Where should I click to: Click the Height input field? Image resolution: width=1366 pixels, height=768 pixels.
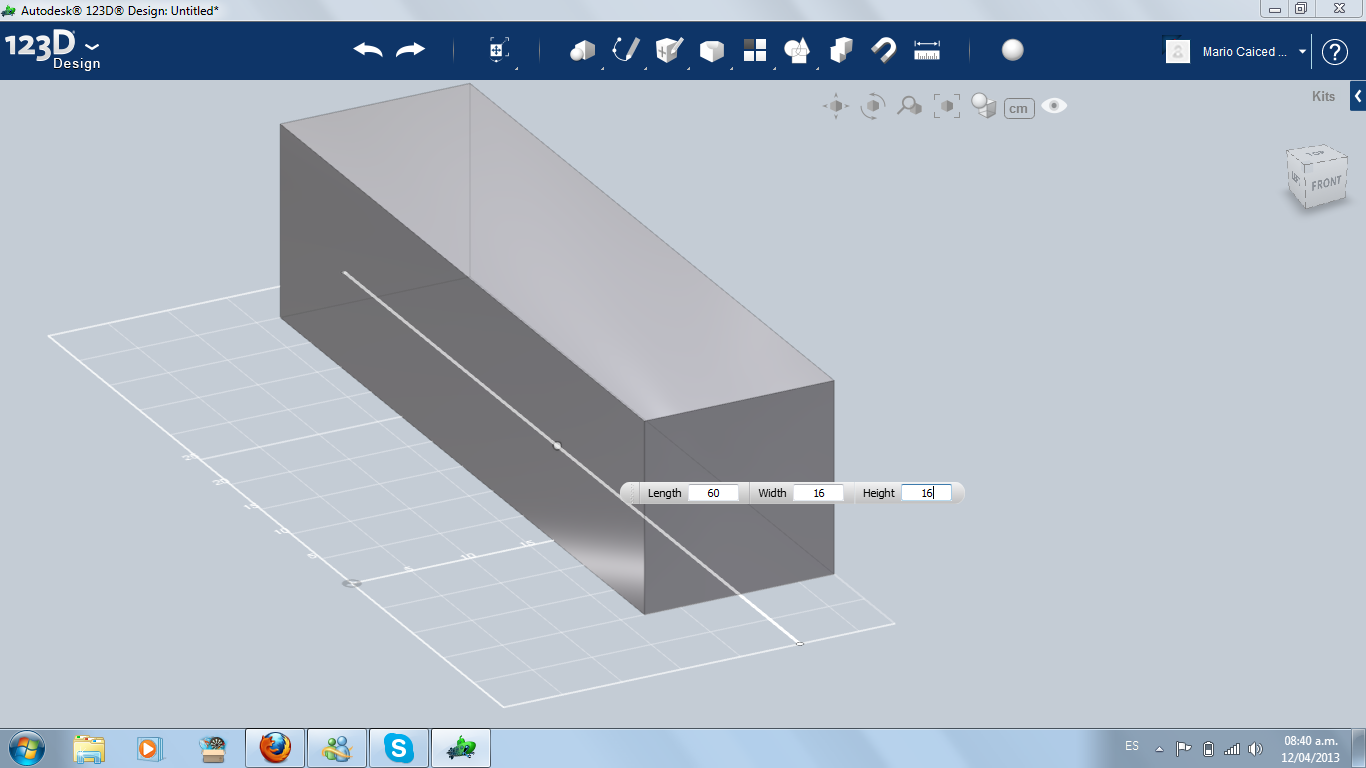pyautogui.click(x=926, y=493)
